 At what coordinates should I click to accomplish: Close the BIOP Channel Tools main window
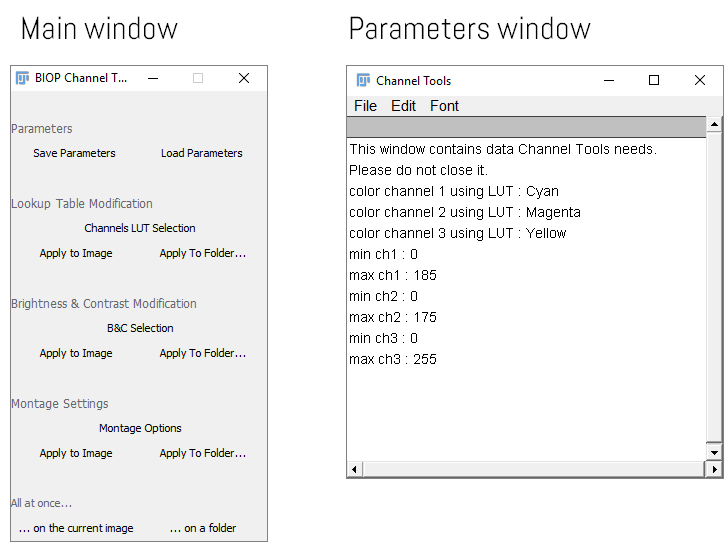(243, 78)
